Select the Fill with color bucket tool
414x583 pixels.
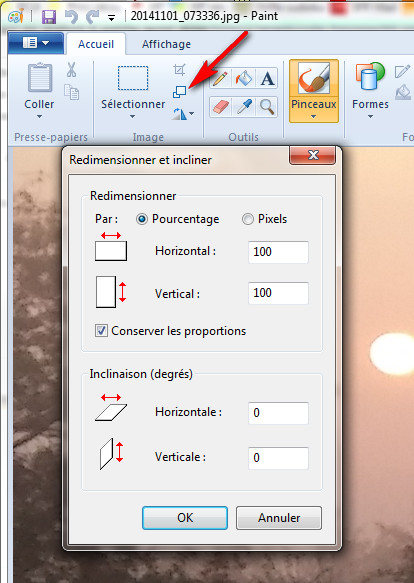pos(244,78)
